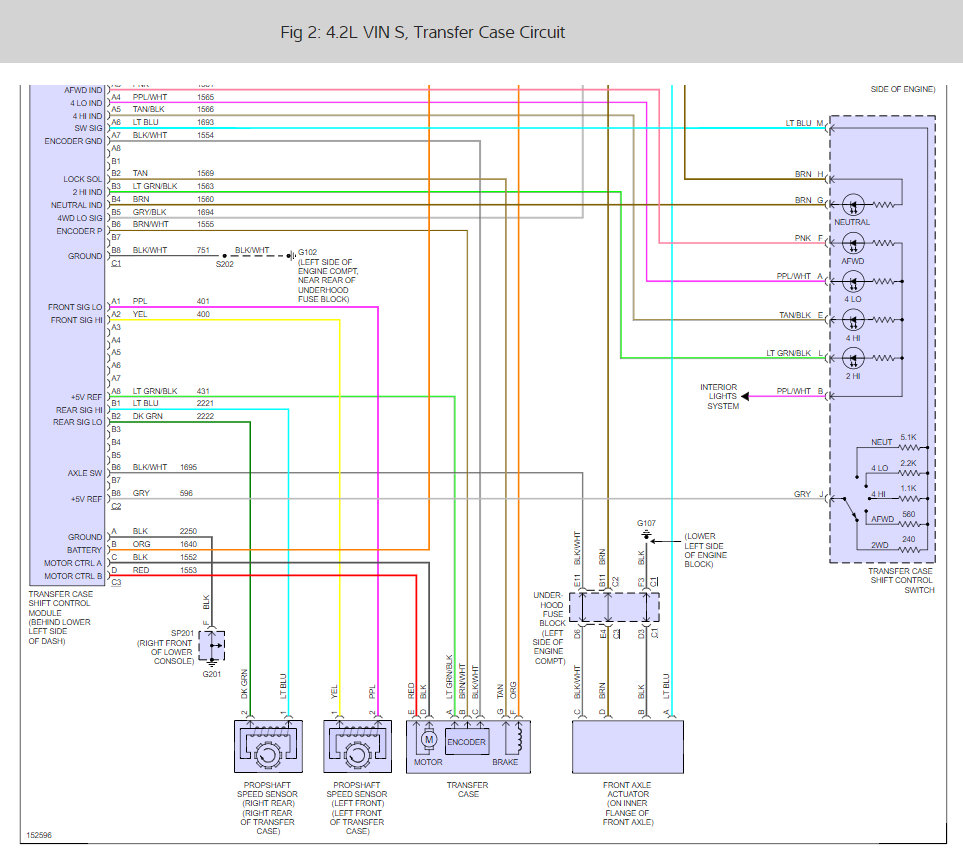Screen dimensions: 963x851
Task: Click the 4 HI indicator LED symbol
Action: tap(852, 320)
